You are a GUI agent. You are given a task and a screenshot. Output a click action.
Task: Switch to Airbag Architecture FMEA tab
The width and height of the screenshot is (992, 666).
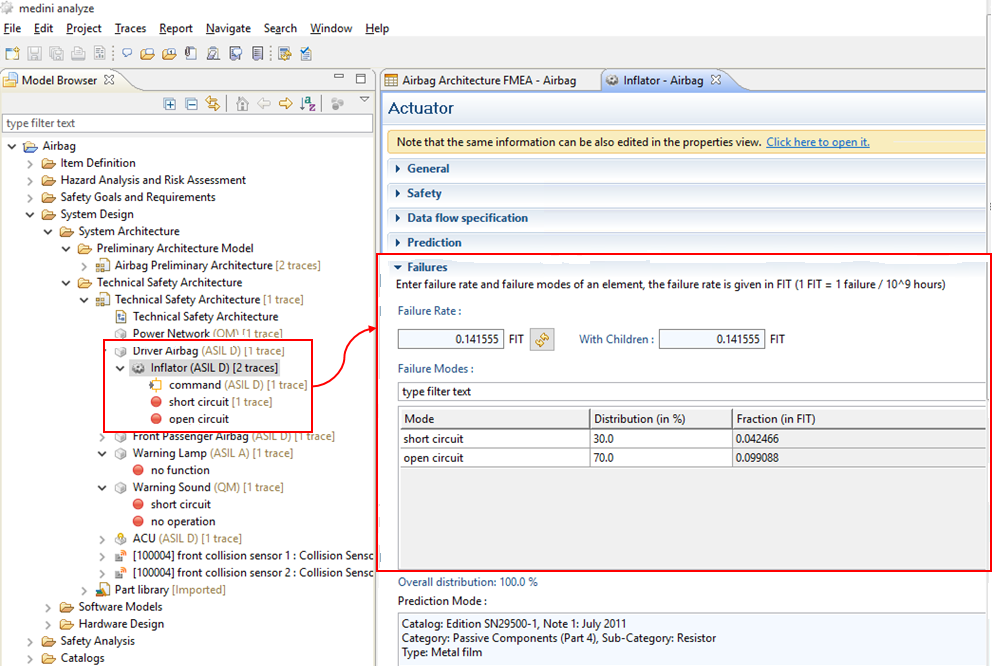[488, 80]
